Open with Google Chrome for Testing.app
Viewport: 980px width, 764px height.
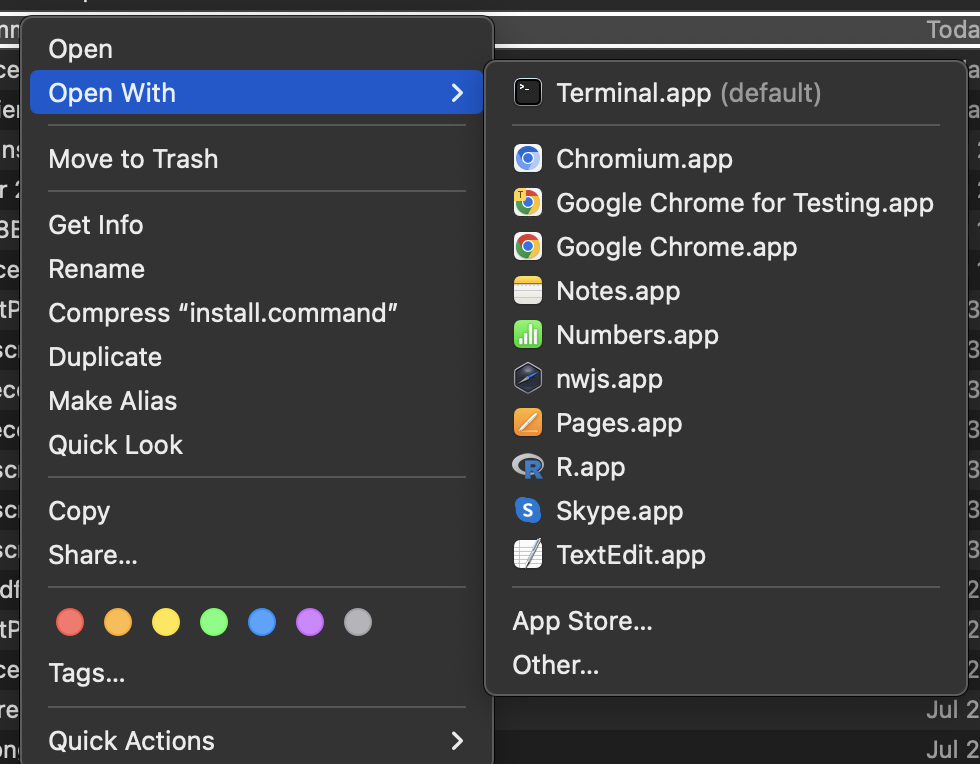726,203
